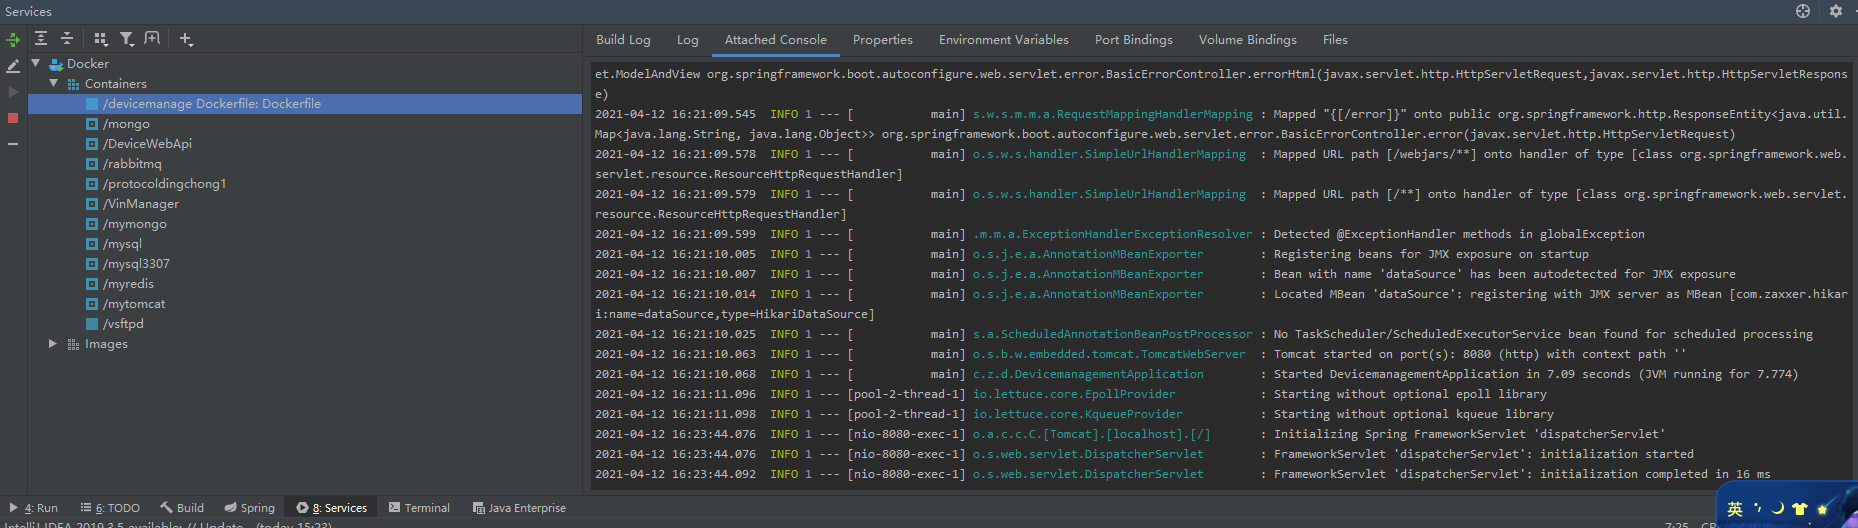Open the Filter funnel dropdown
Viewport: 1858px width, 528px height.
tap(127, 39)
